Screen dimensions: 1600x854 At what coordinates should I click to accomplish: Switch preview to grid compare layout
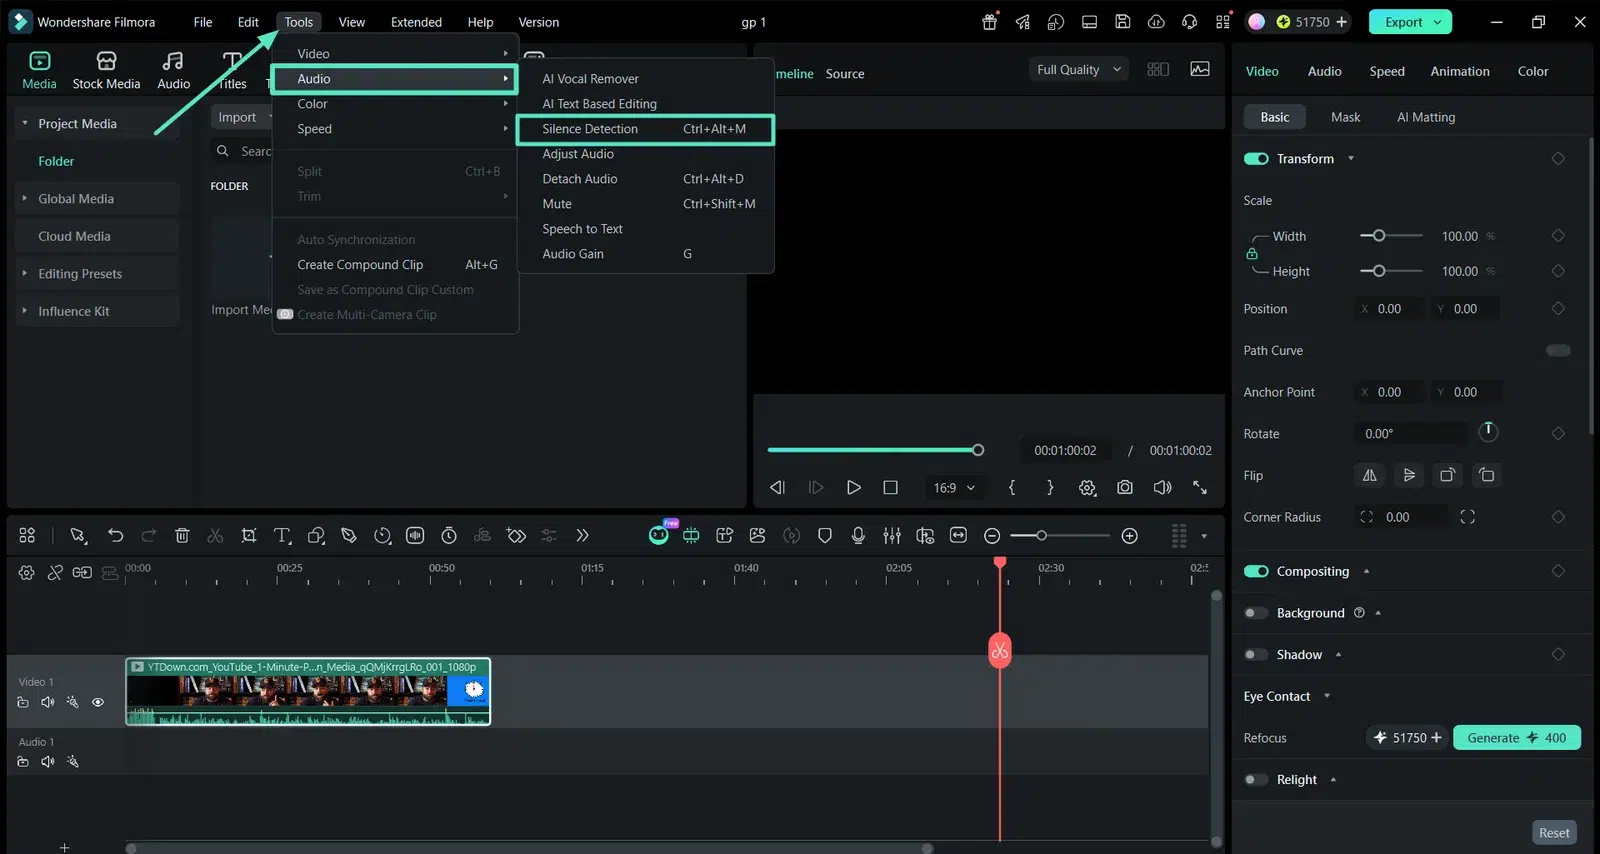pyautogui.click(x=1158, y=69)
